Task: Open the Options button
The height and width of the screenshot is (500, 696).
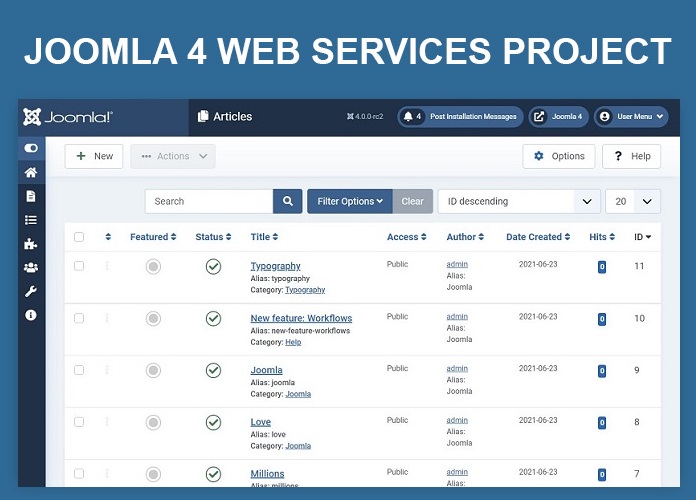Action: coord(559,156)
